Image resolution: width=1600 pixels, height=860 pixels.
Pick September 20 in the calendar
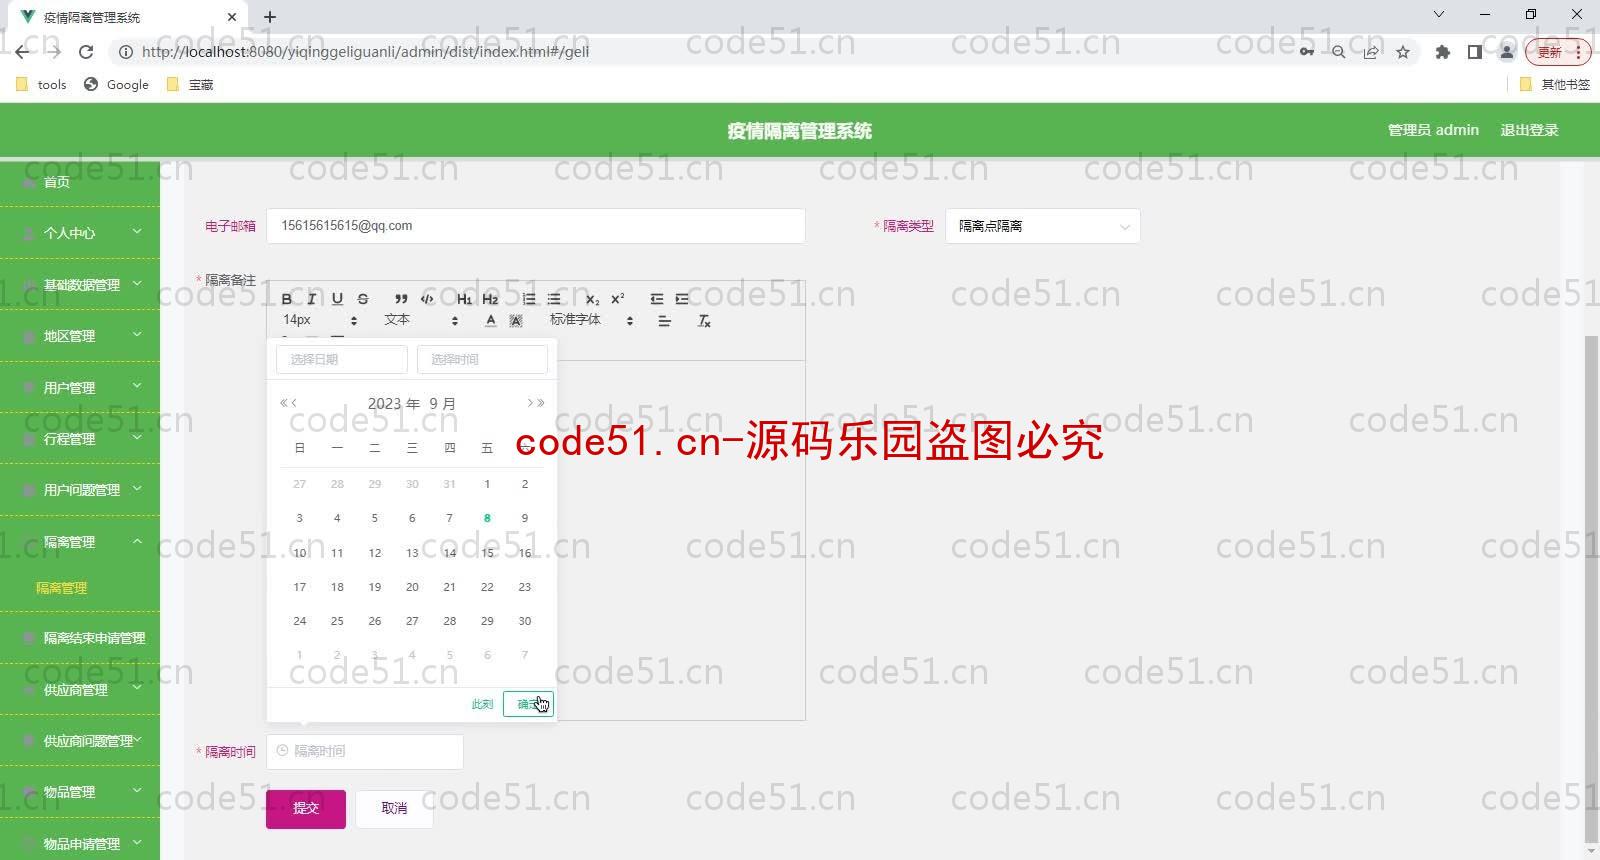(412, 587)
